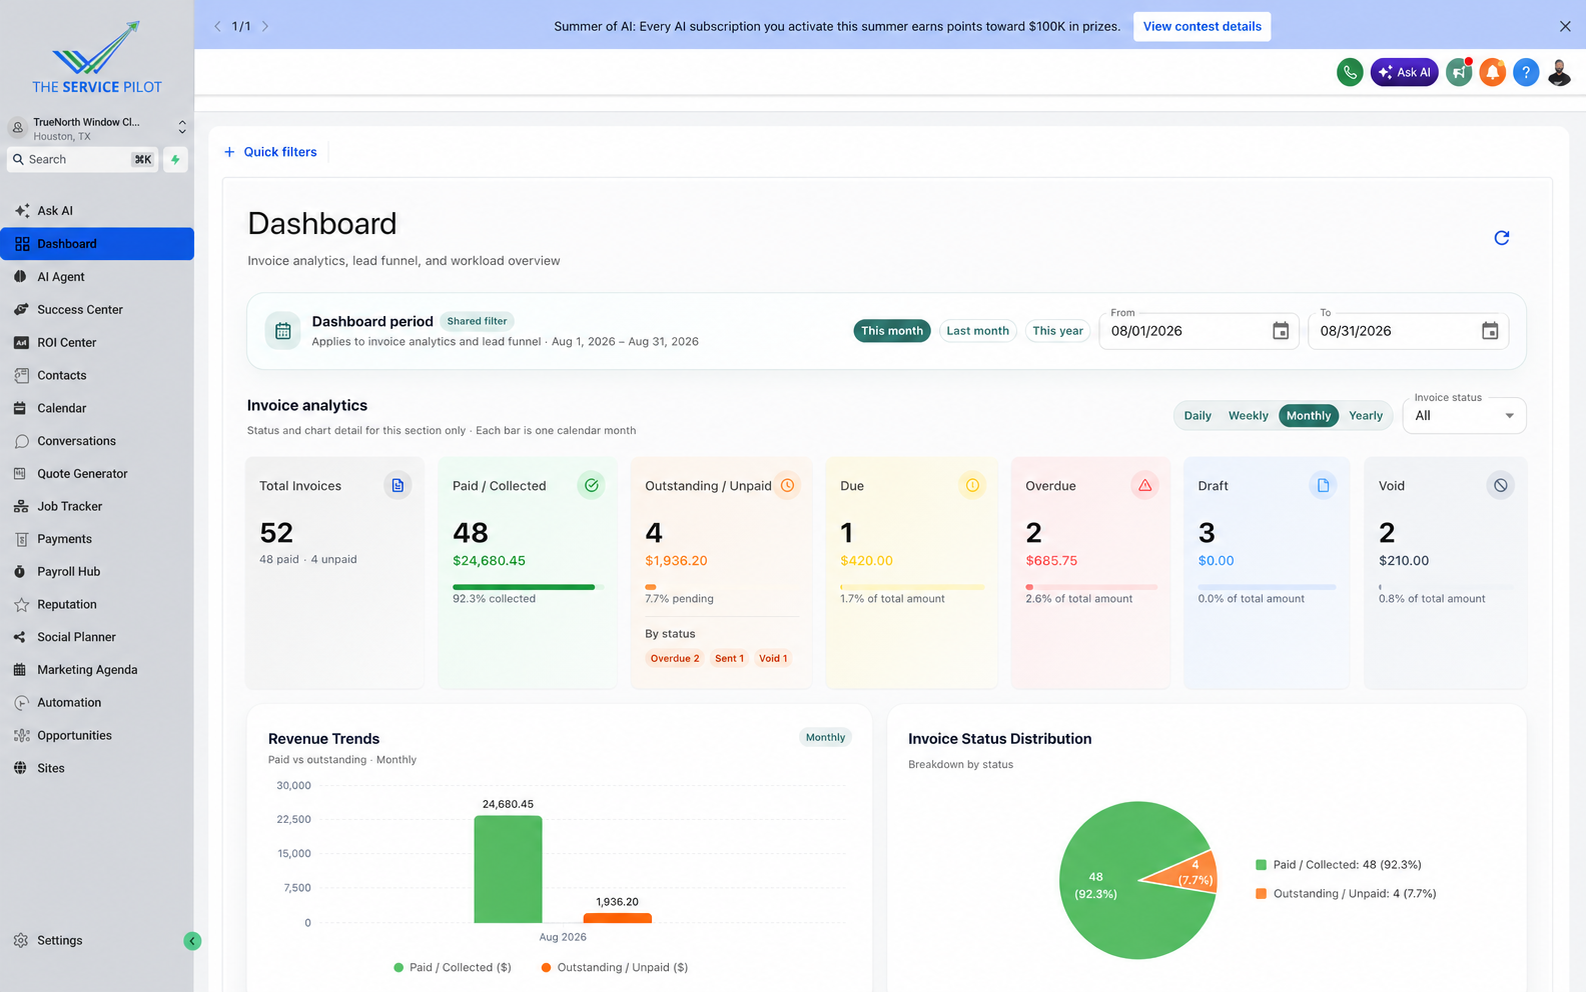
Task: Click the megaphone announcements icon
Action: point(1459,72)
